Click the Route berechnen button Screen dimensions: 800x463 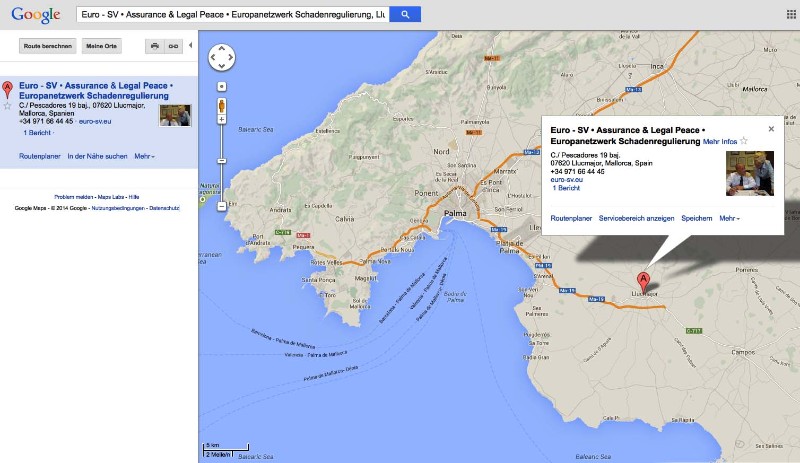click(47, 46)
